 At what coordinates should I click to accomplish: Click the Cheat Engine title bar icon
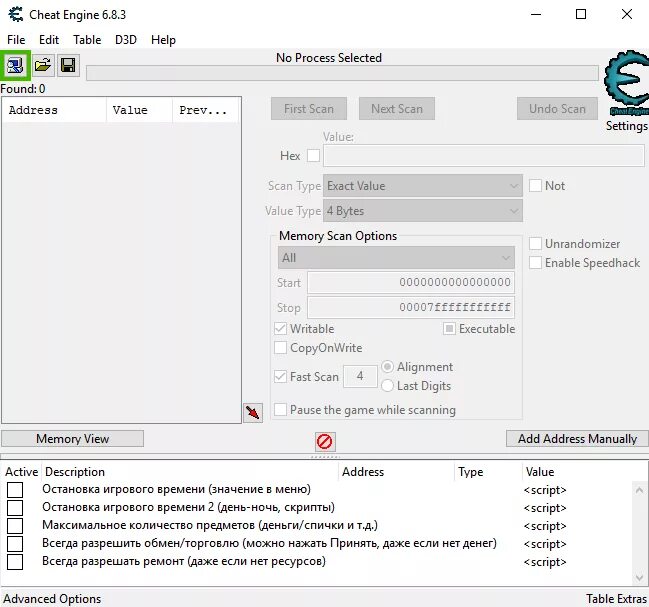pos(16,14)
